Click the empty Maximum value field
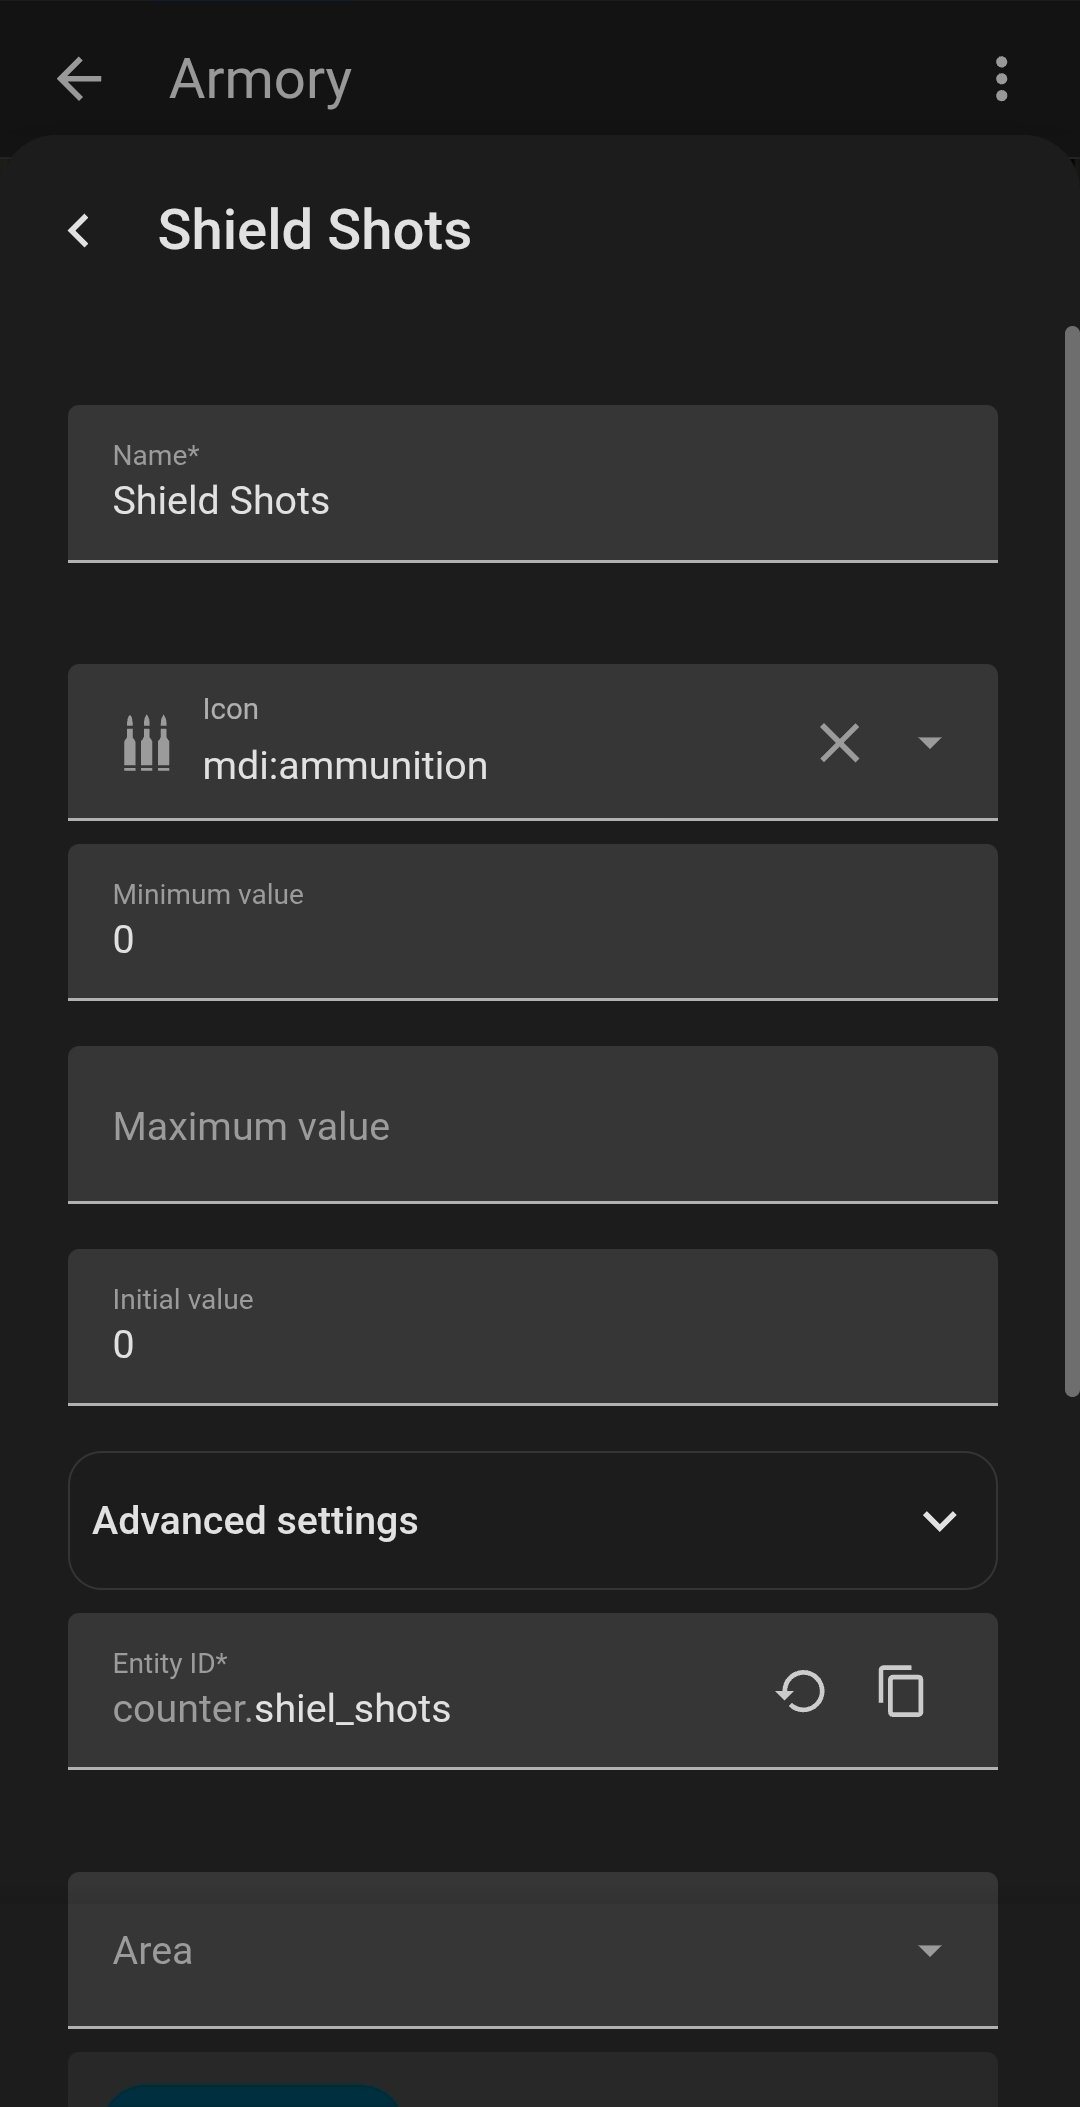This screenshot has height=2107, width=1080. pyautogui.click(x=533, y=1125)
